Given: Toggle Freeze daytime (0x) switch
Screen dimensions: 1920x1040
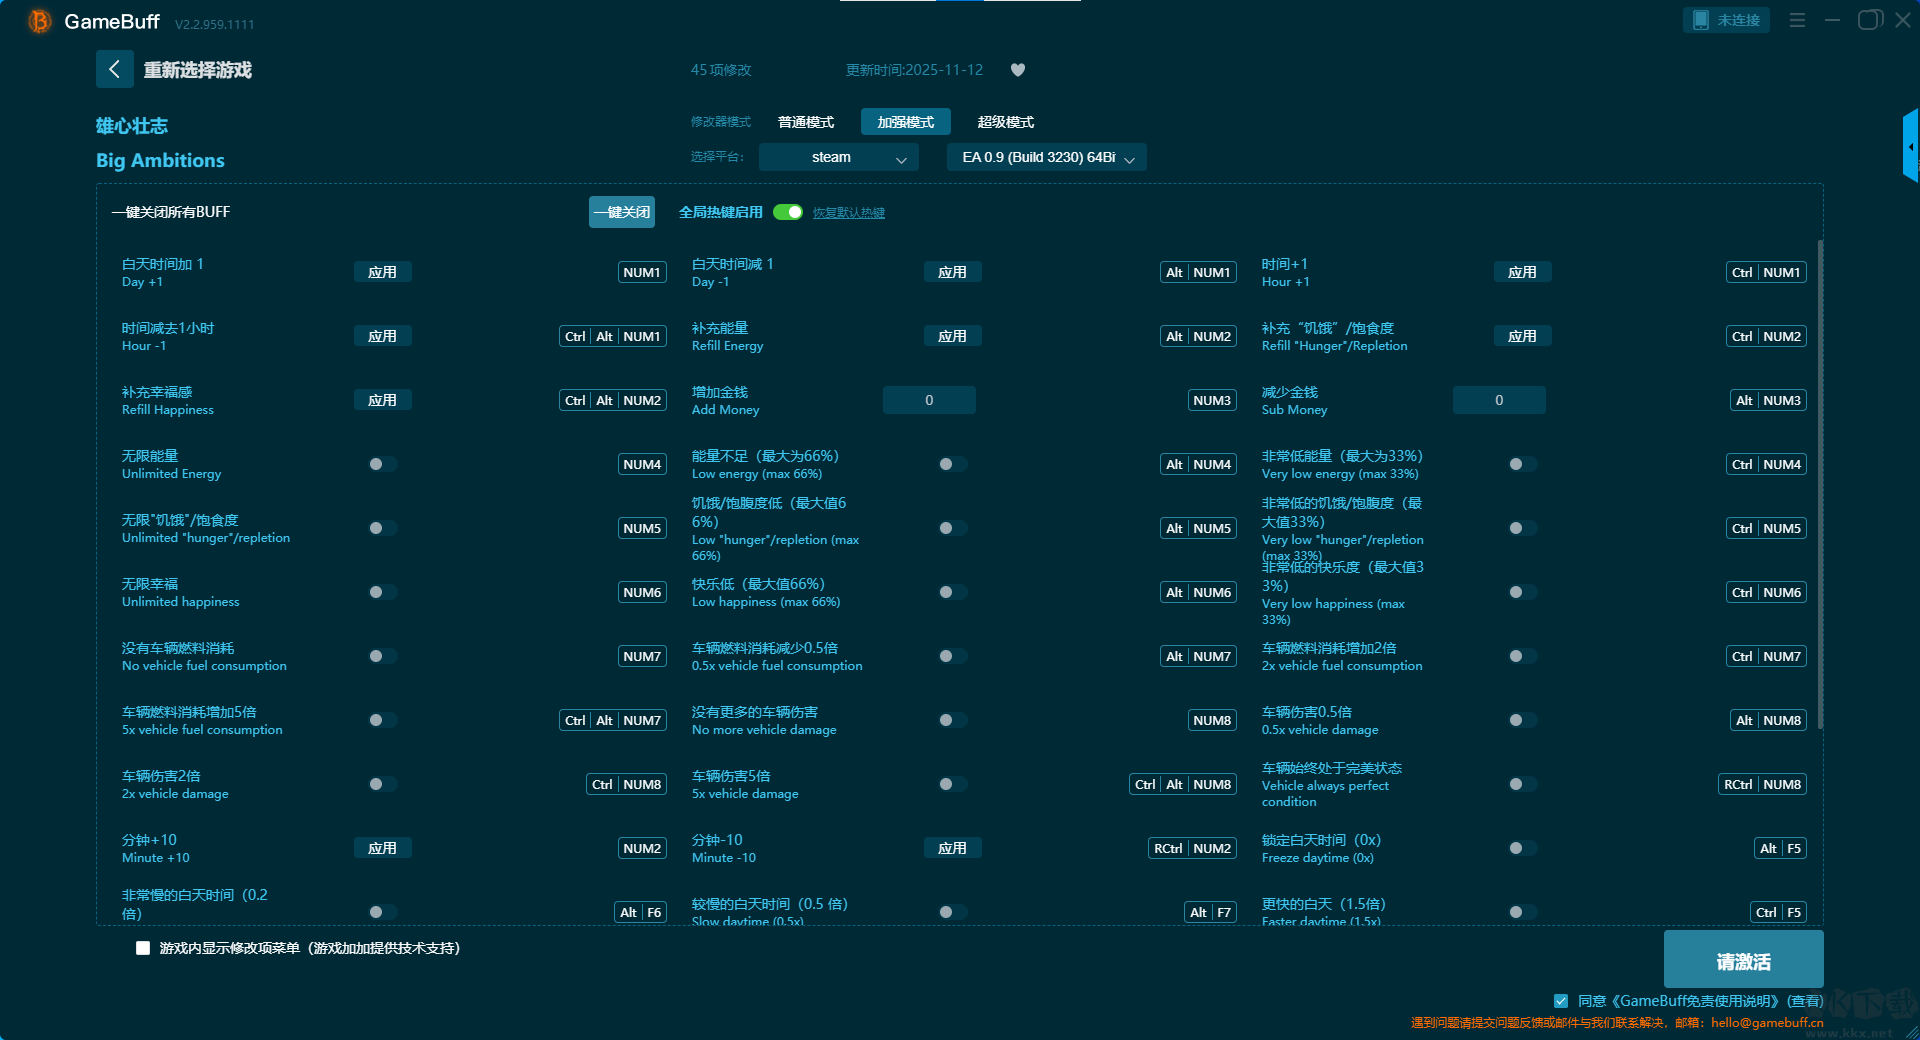Looking at the screenshot, I should point(1522,848).
